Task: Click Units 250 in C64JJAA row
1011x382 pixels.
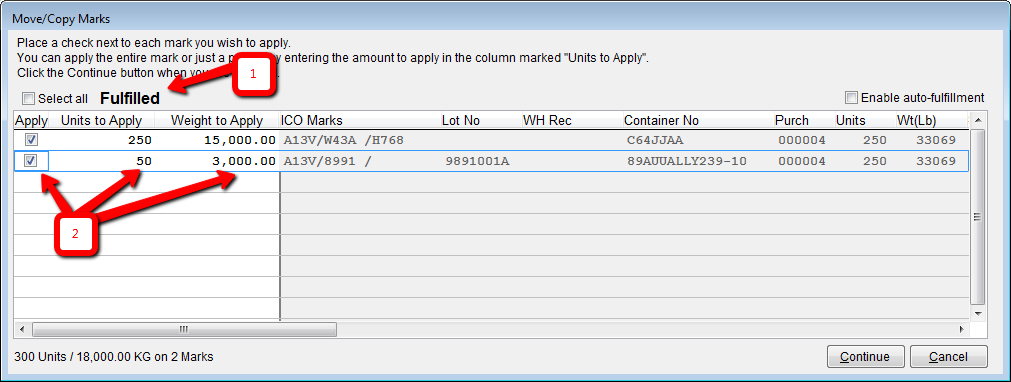Action: tap(874, 141)
